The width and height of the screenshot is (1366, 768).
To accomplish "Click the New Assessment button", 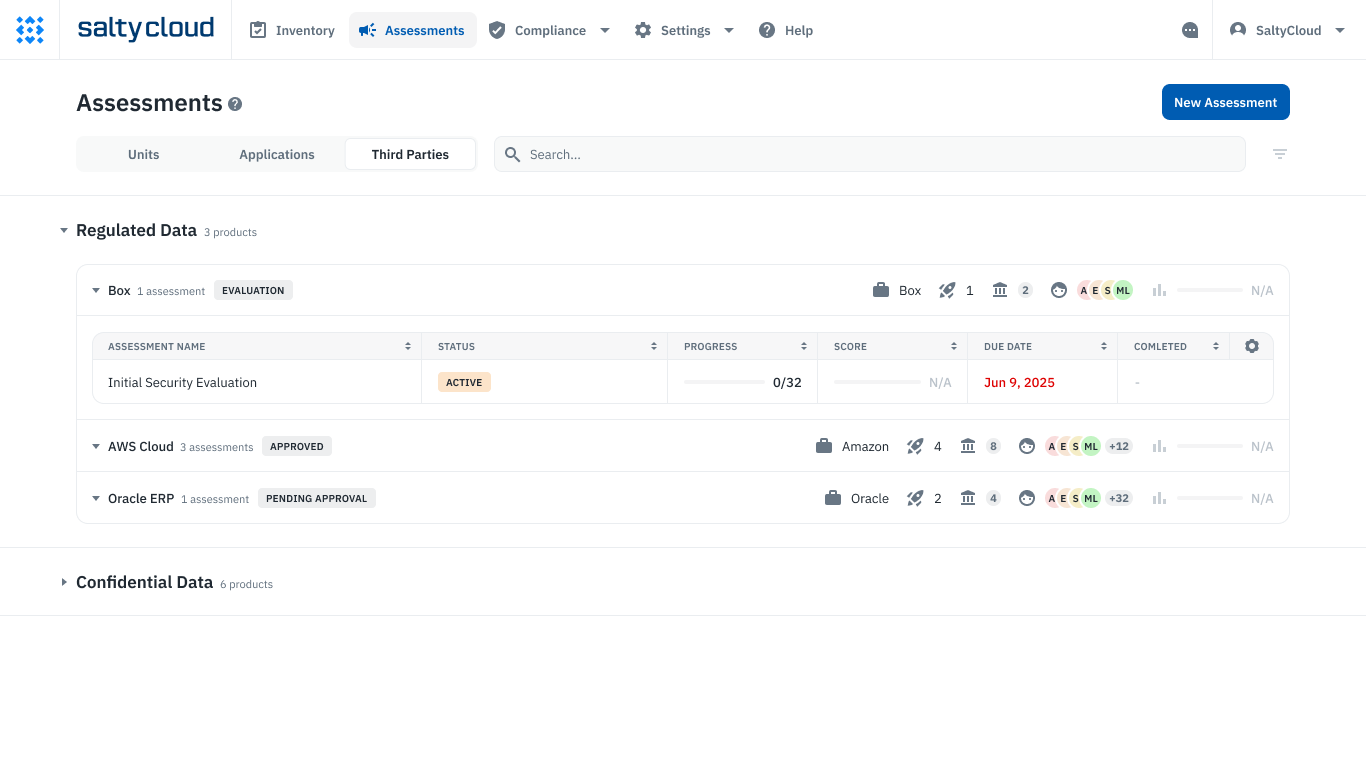I will [1225, 102].
